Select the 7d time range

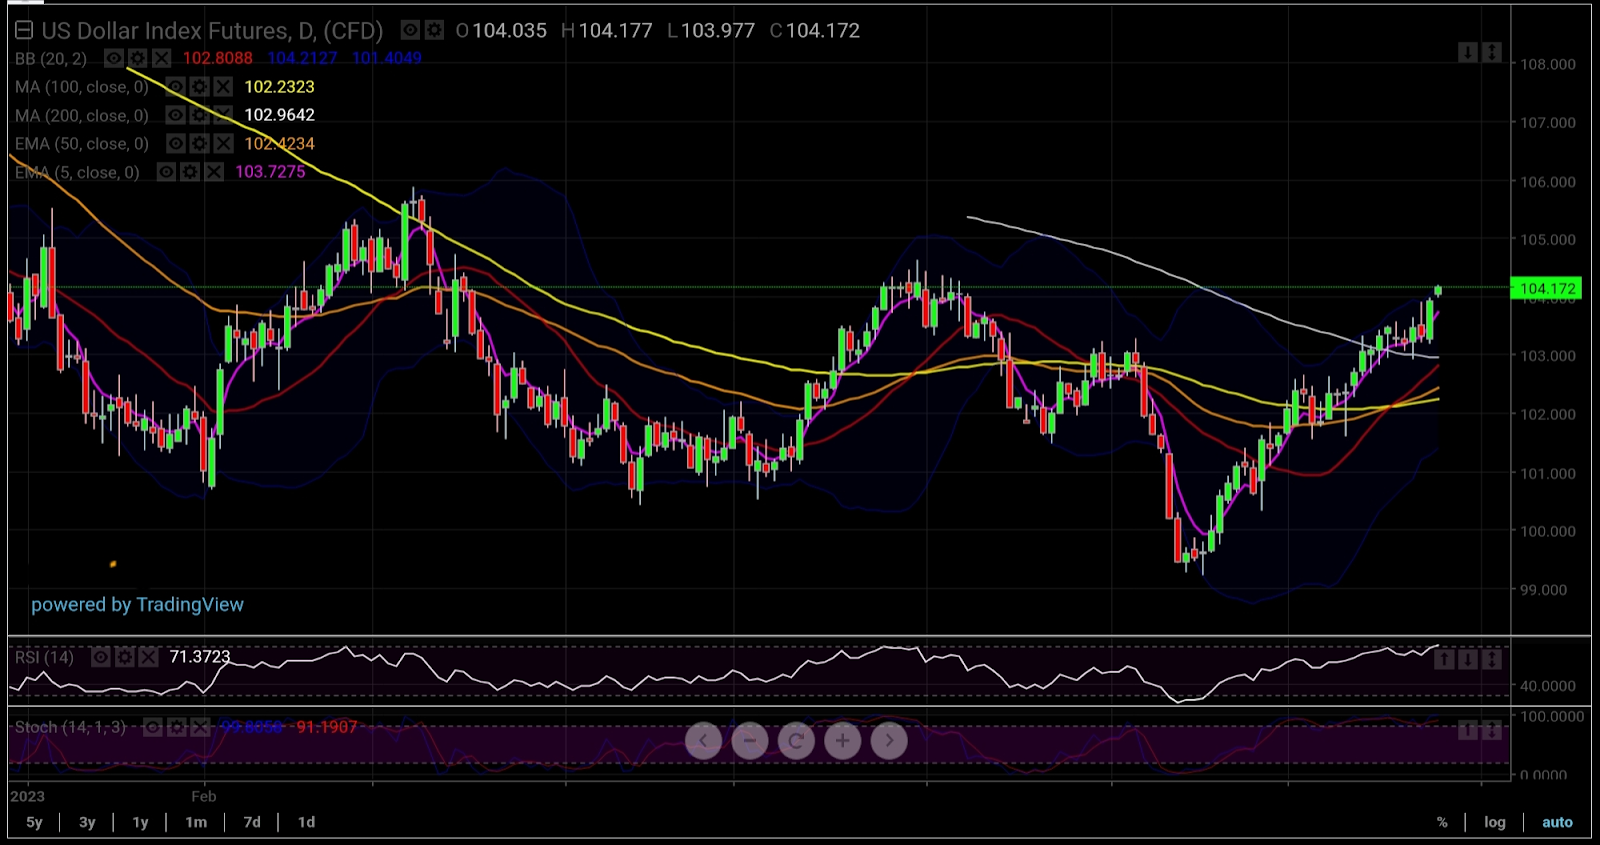tap(252, 822)
